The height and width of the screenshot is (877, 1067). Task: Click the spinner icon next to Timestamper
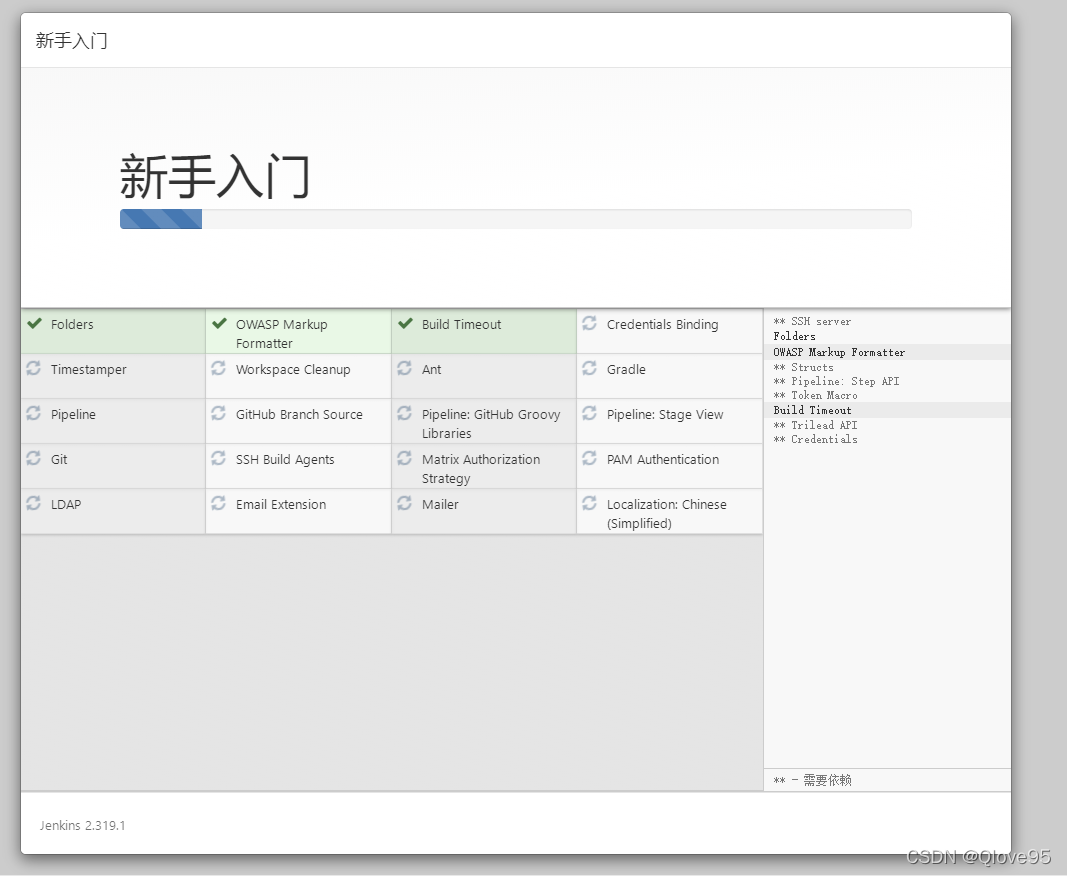(x=33, y=369)
